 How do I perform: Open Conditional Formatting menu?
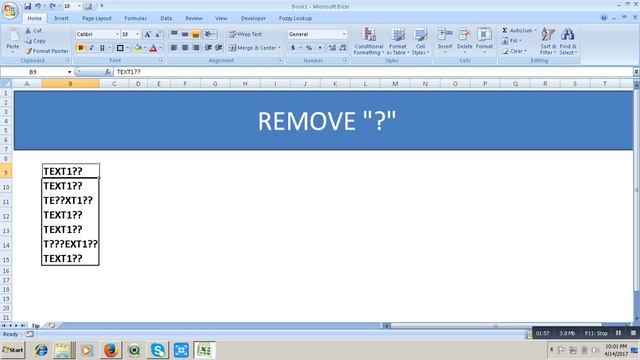click(369, 41)
